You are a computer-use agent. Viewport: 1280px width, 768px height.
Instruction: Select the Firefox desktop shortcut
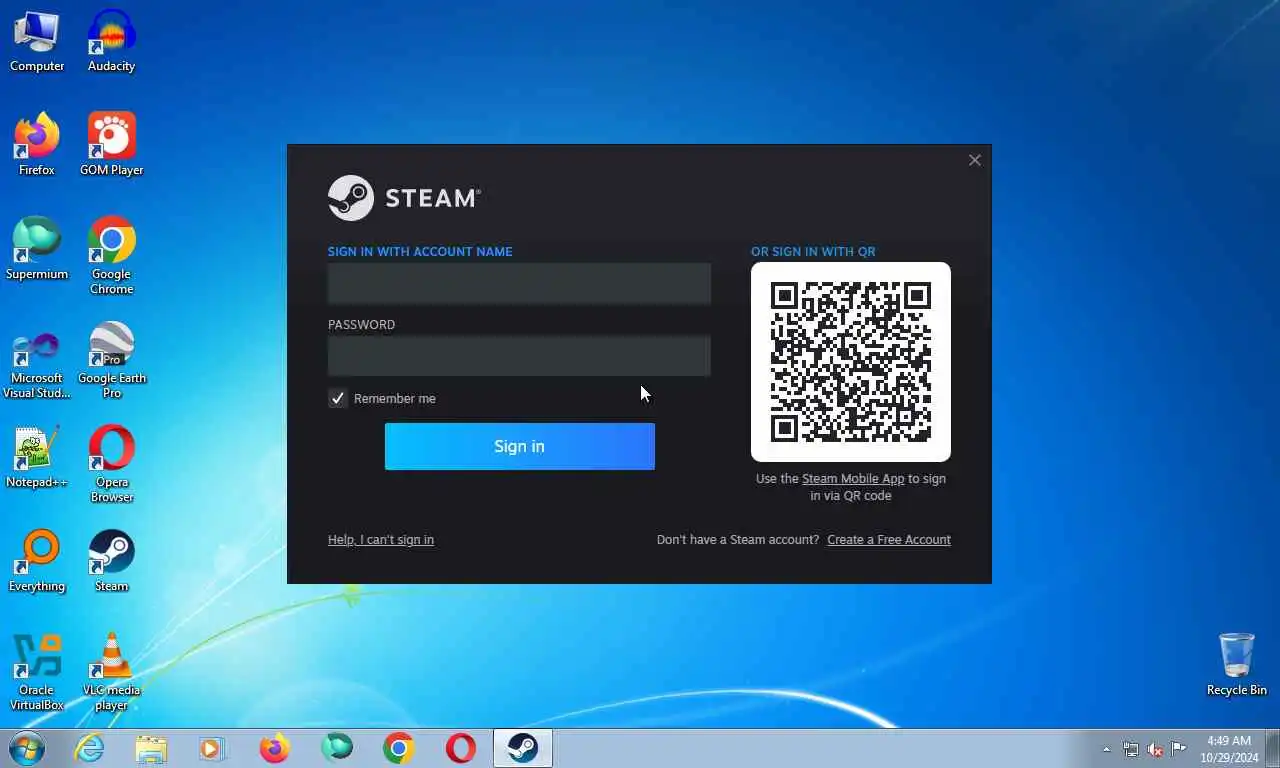[x=37, y=146]
